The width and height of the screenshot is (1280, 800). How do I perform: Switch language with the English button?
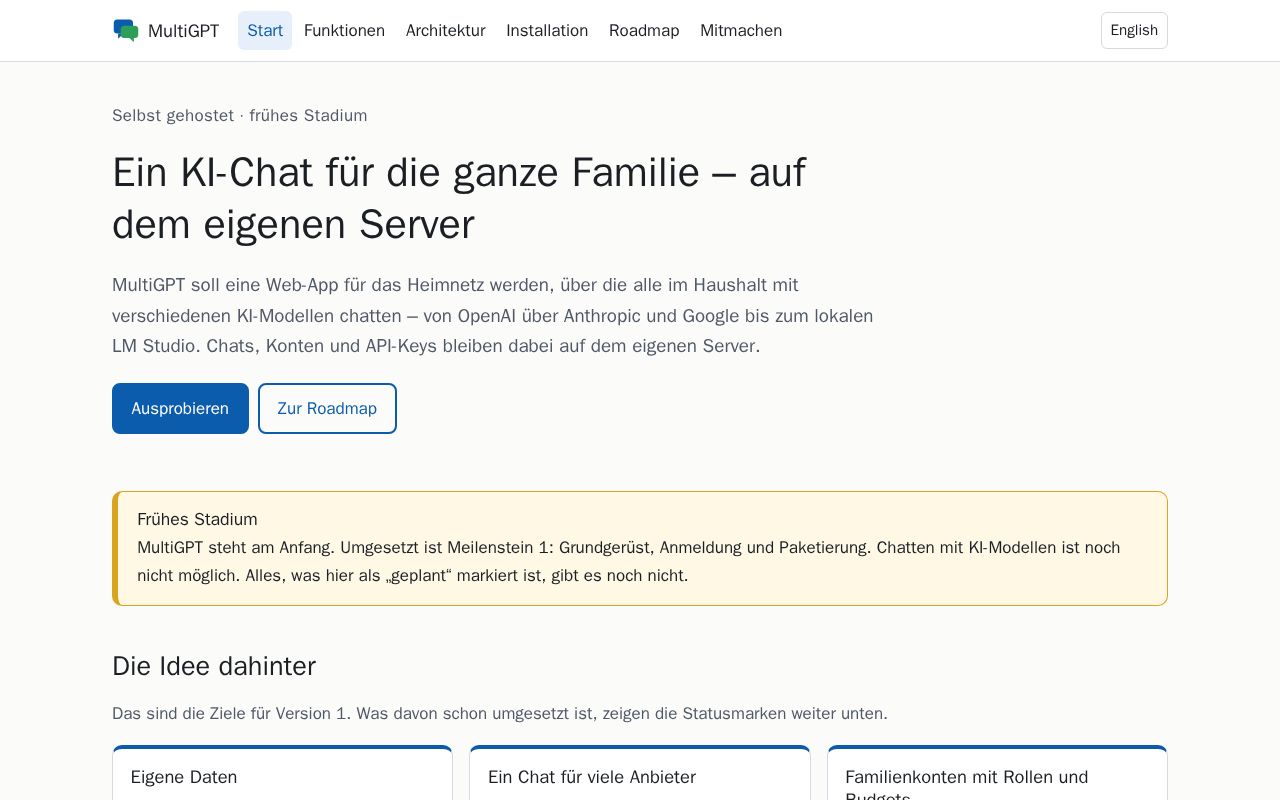click(1134, 31)
